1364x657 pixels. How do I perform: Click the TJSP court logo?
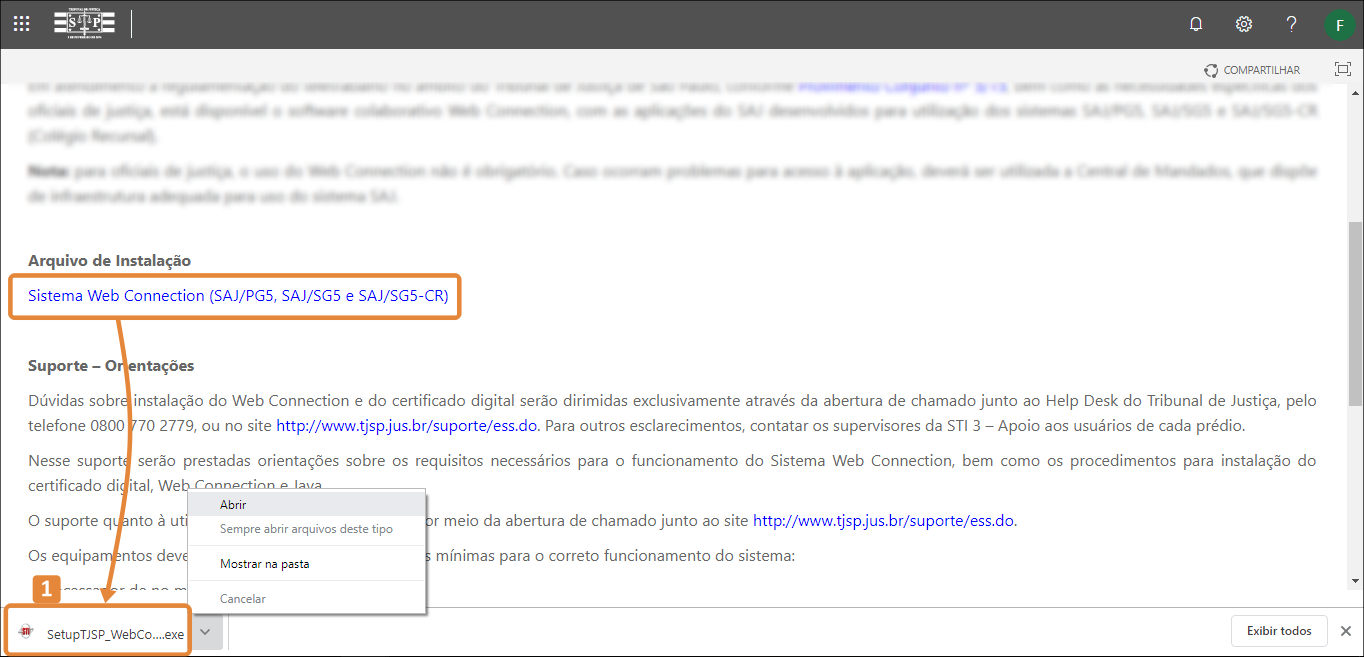pos(84,24)
